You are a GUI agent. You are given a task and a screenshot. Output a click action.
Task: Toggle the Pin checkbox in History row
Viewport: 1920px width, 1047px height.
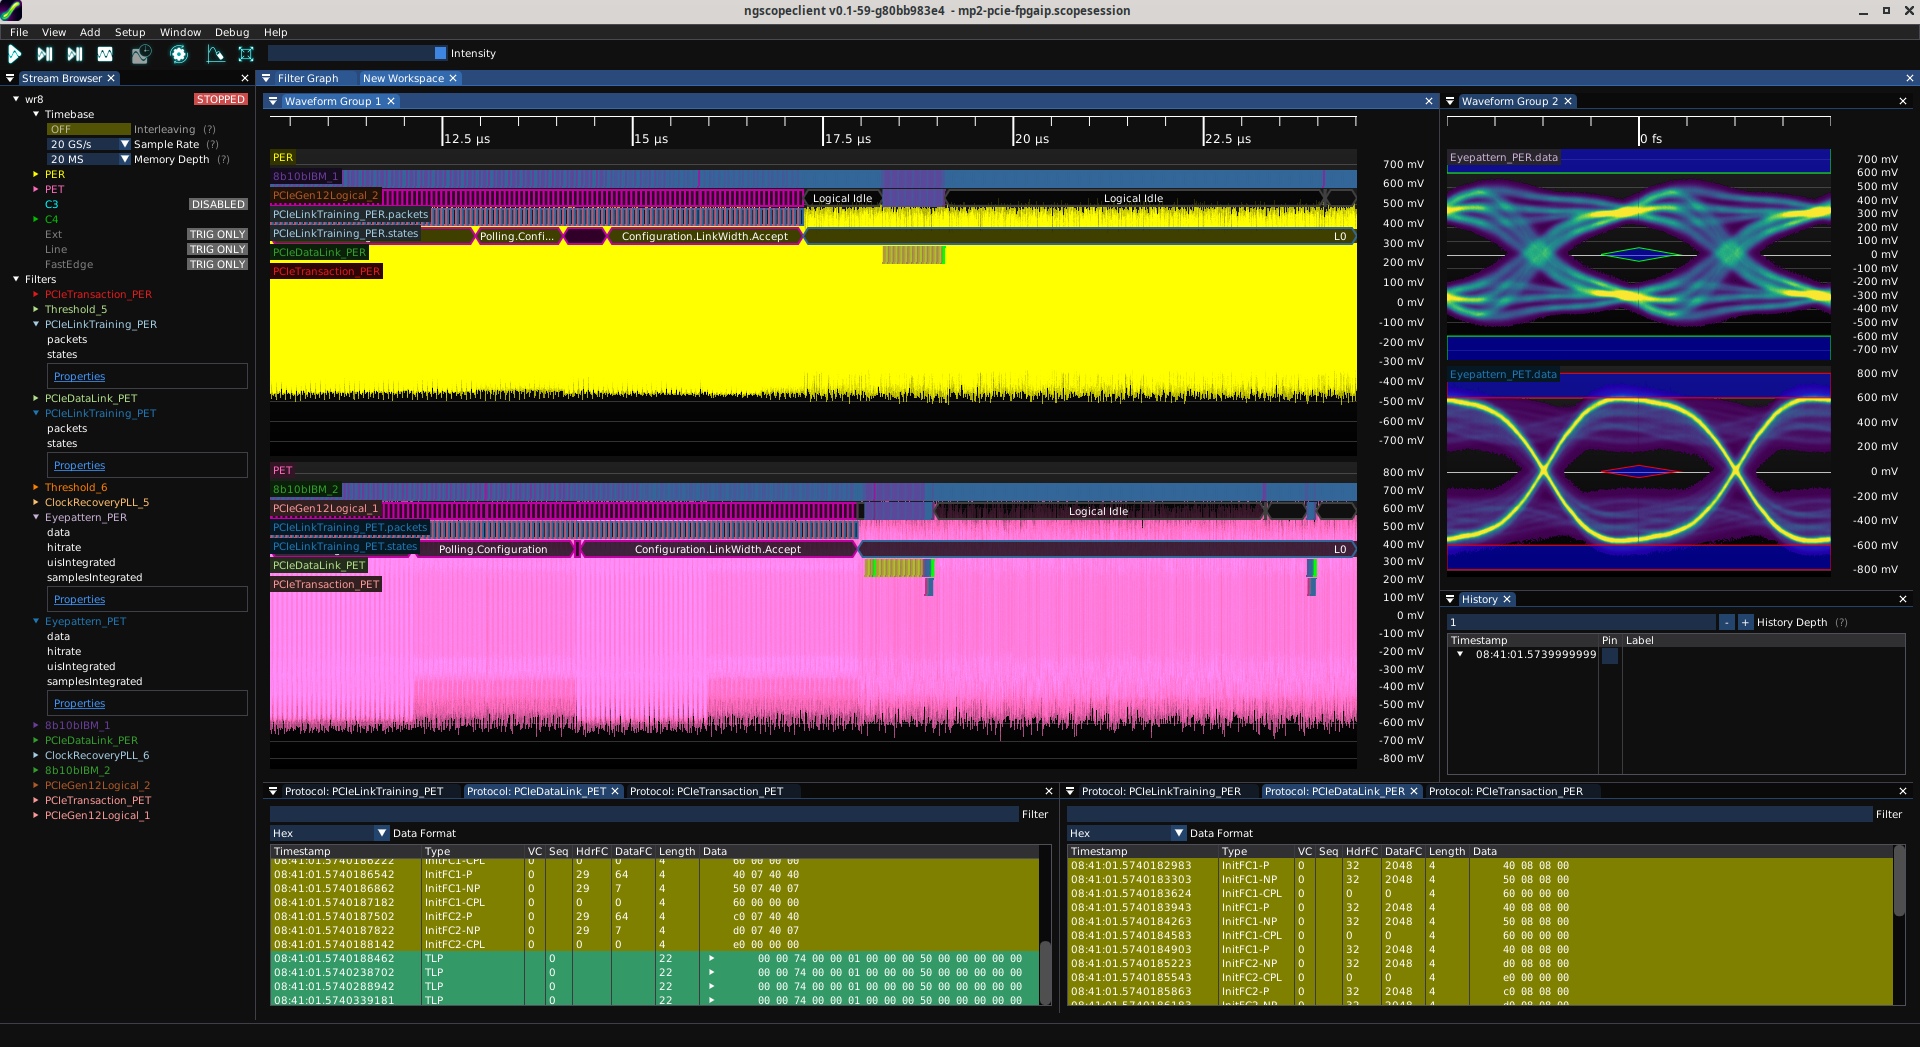tap(1609, 656)
